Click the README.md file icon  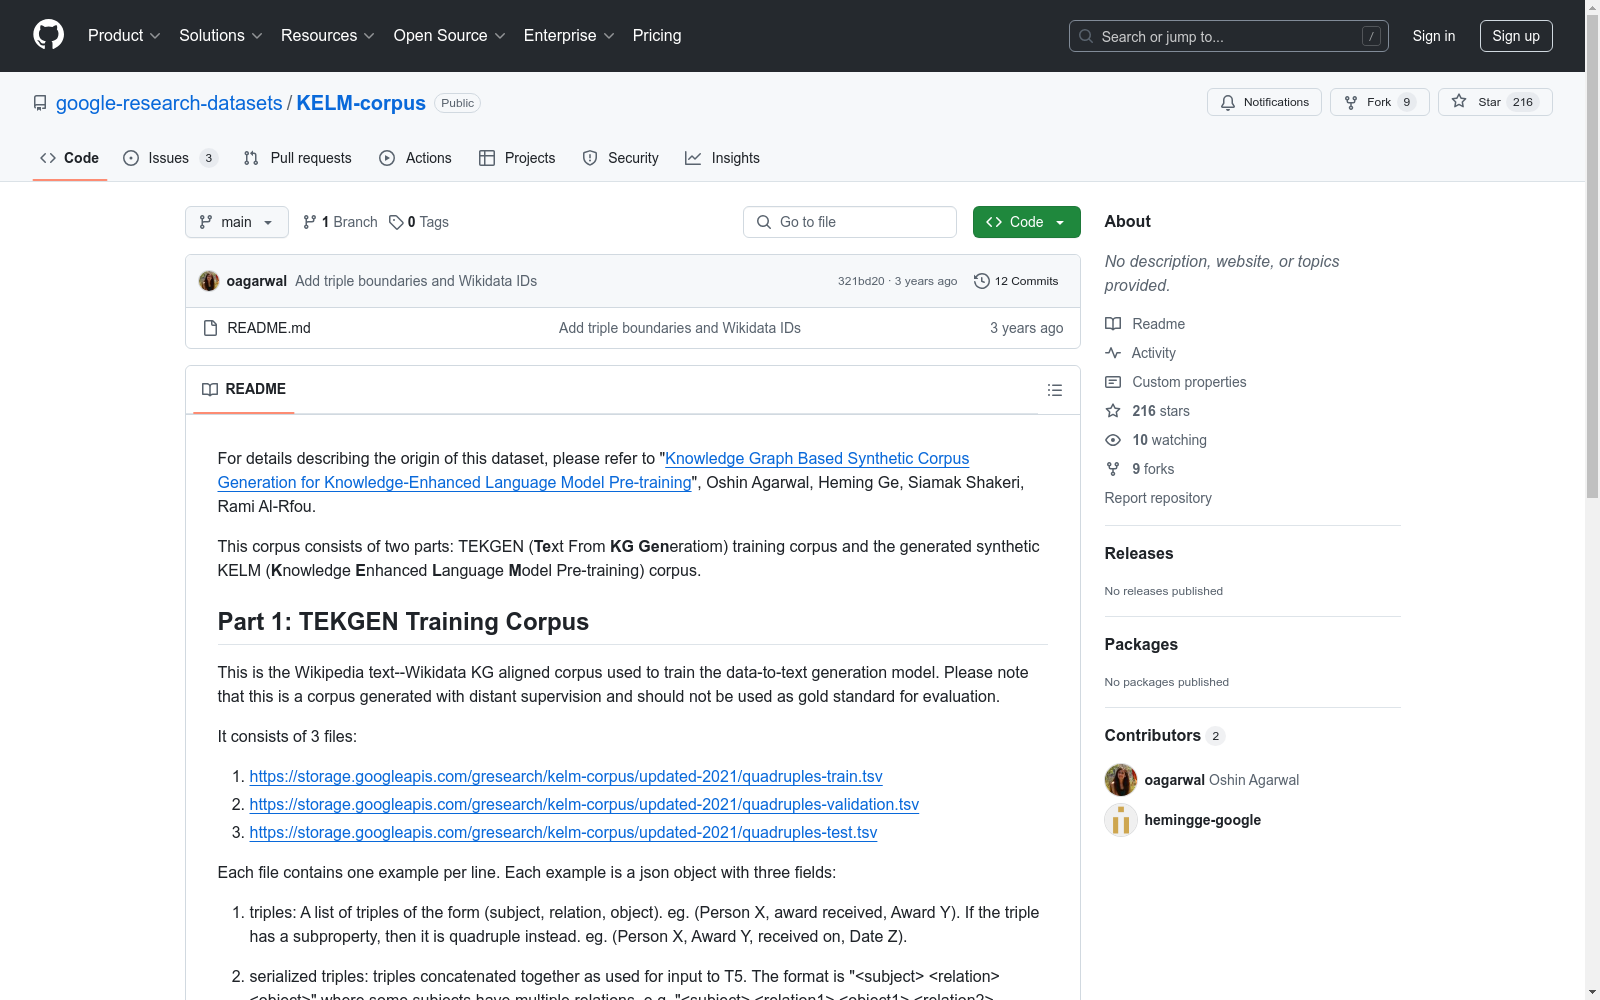(210, 328)
